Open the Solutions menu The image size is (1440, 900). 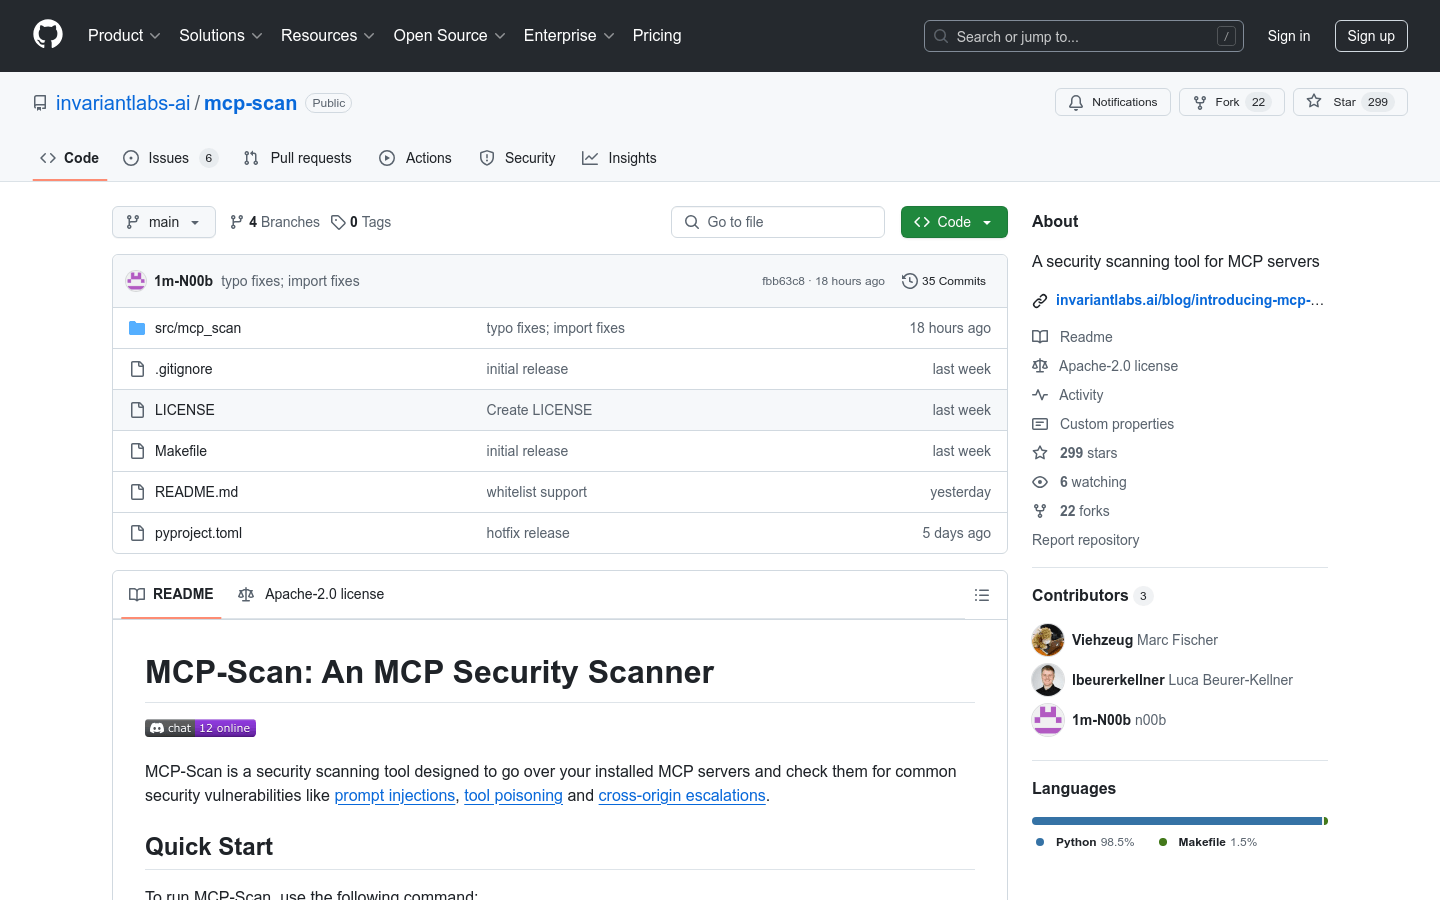tap(221, 35)
